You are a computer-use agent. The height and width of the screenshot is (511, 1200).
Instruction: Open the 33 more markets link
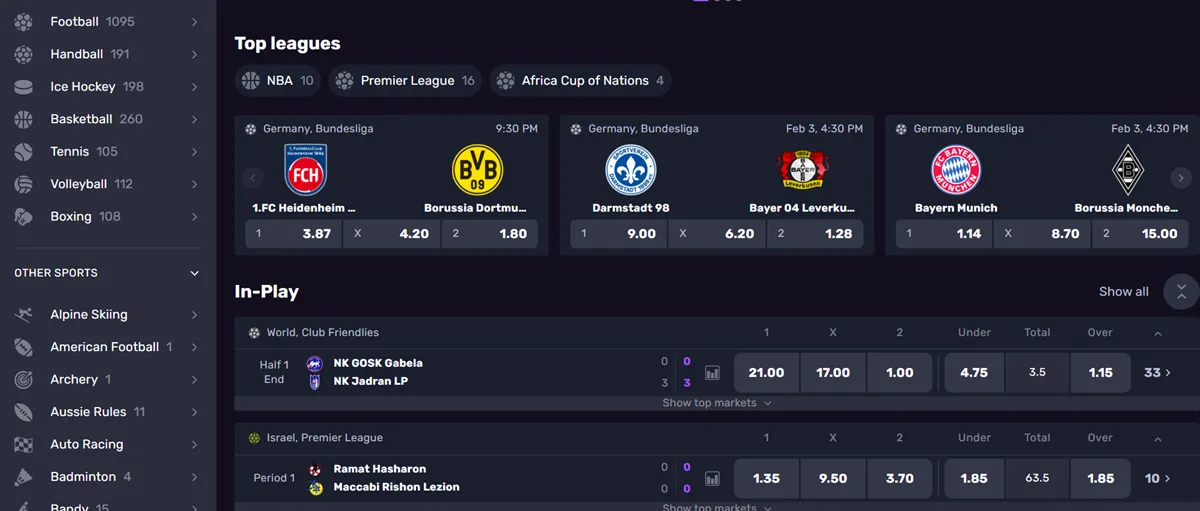(x=1157, y=373)
